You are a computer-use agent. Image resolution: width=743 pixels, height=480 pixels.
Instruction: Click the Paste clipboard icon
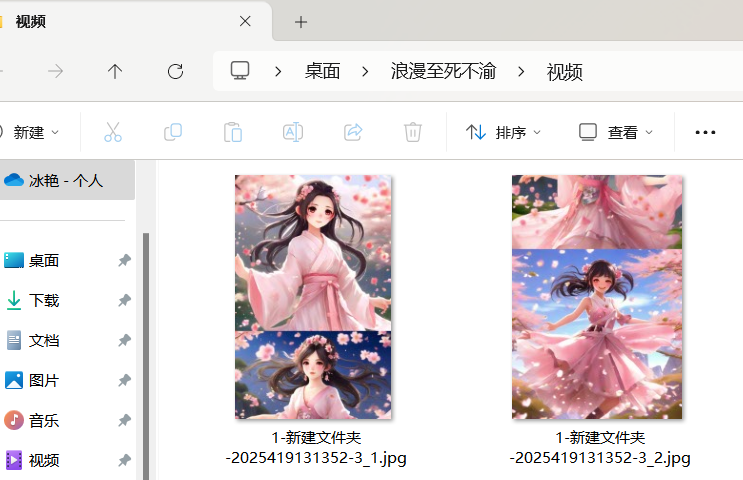(x=232, y=132)
